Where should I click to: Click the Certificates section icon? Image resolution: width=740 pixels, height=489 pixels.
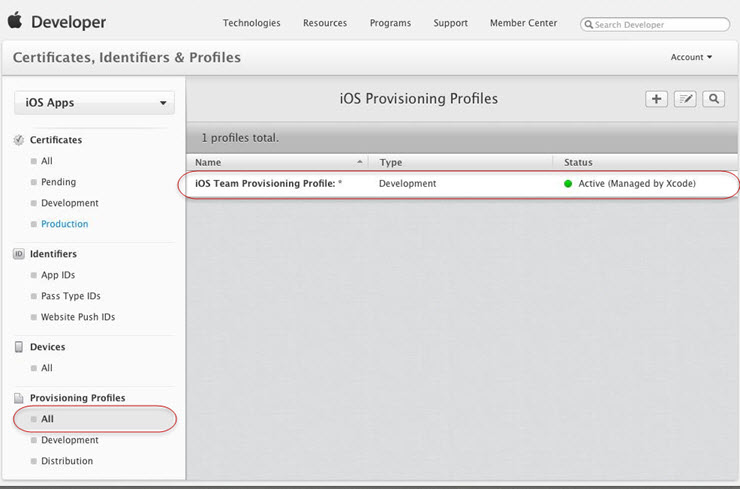[19, 140]
